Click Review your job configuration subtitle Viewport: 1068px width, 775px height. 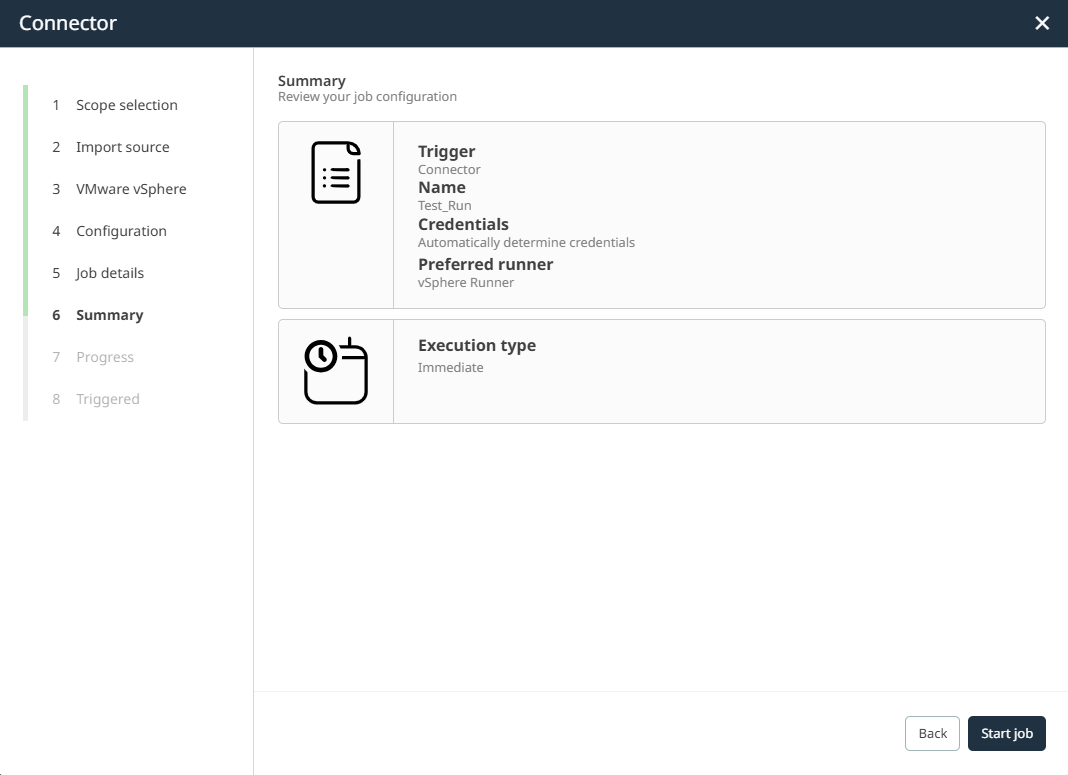coord(367,97)
